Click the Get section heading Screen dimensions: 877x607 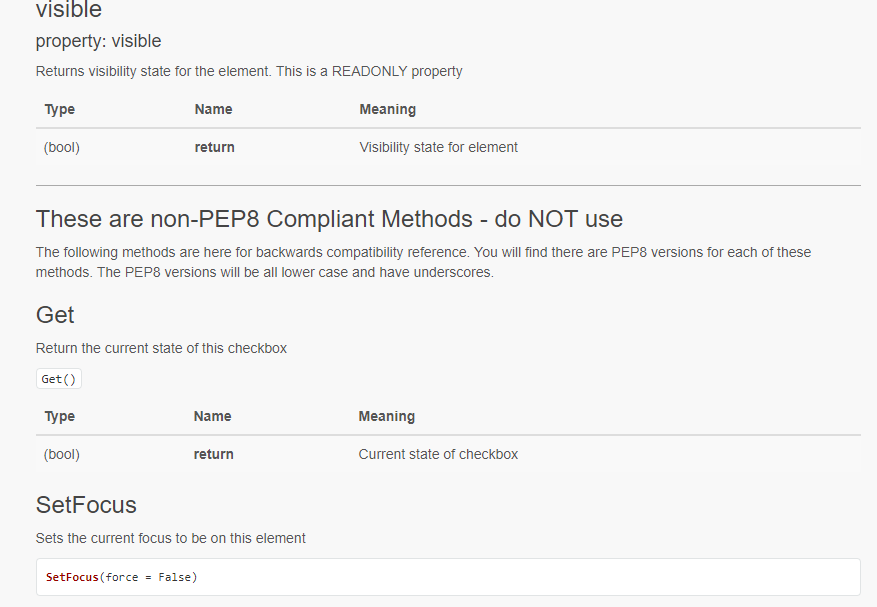[53, 314]
